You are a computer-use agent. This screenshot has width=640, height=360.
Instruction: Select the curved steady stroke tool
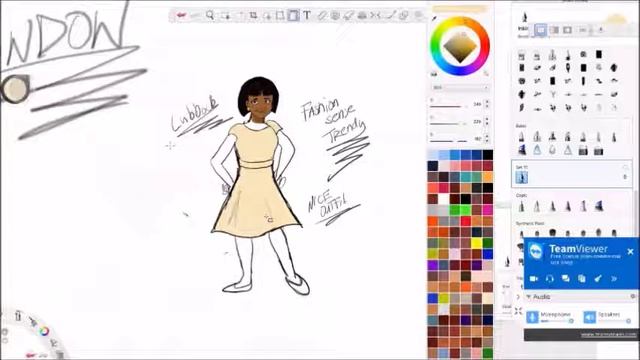[x=390, y=16]
